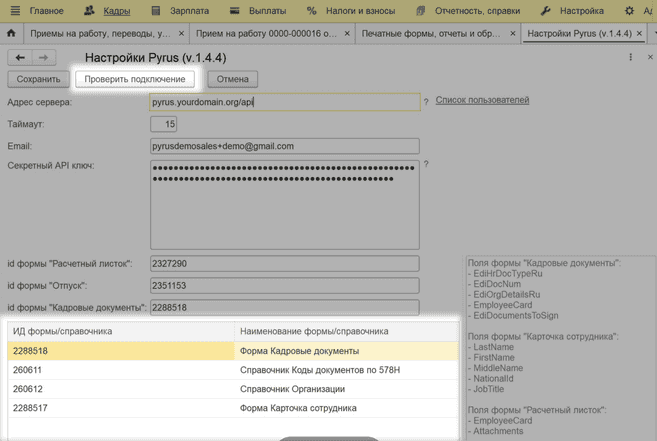This screenshot has width=657, height=441.
Task: Switch to Приемы на работу, переводы tab
Action: pyautogui.click(x=100, y=33)
